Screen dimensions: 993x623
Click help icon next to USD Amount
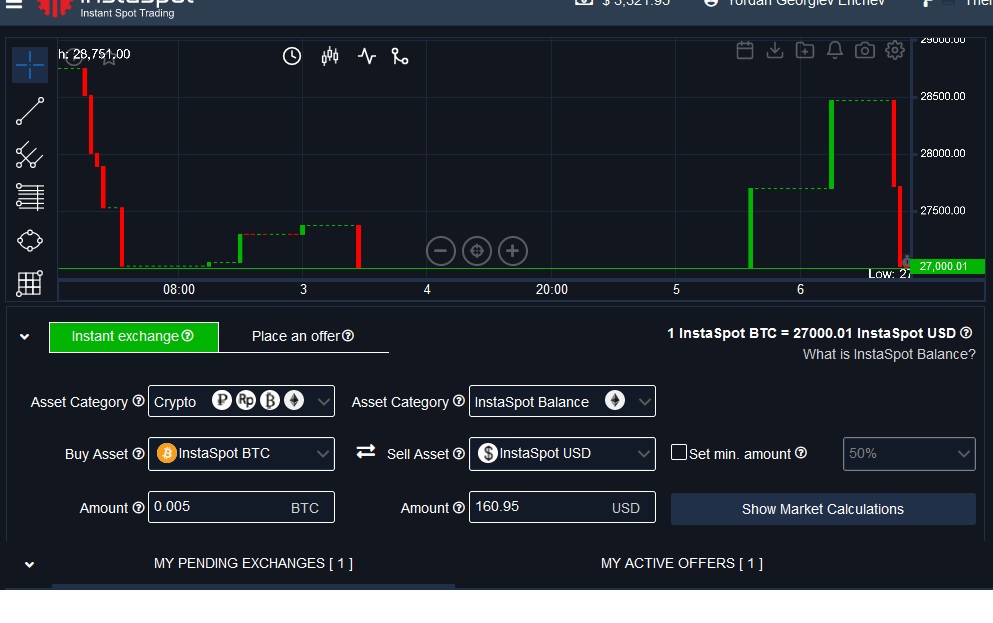point(459,508)
